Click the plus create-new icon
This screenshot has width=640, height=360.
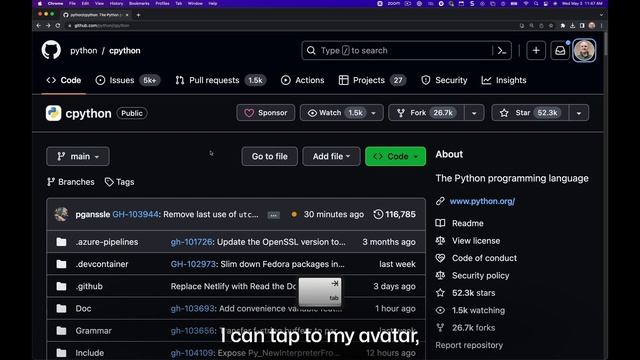coord(536,51)
